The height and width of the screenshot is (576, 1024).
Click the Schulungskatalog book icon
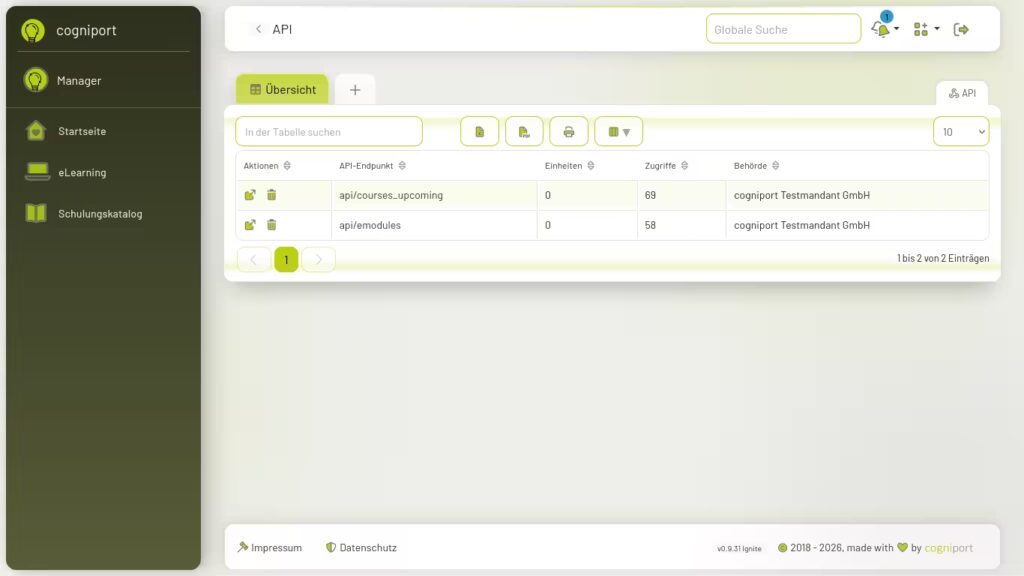36,213
